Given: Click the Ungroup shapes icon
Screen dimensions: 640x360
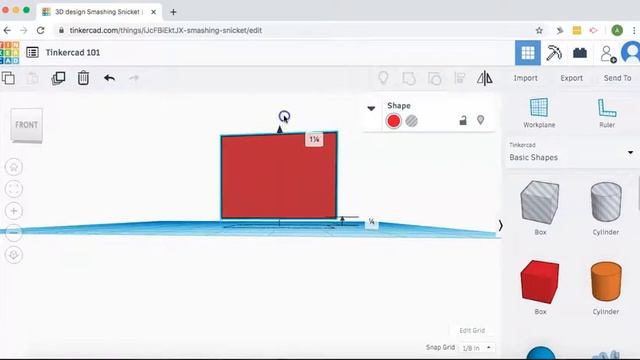Looking at the screenshot, I should 434,78.
